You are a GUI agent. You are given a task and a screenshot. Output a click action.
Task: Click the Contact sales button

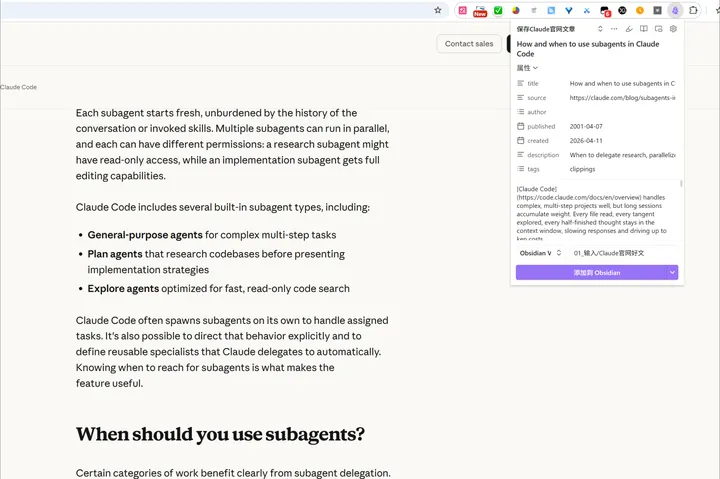[x=469, y=44]
